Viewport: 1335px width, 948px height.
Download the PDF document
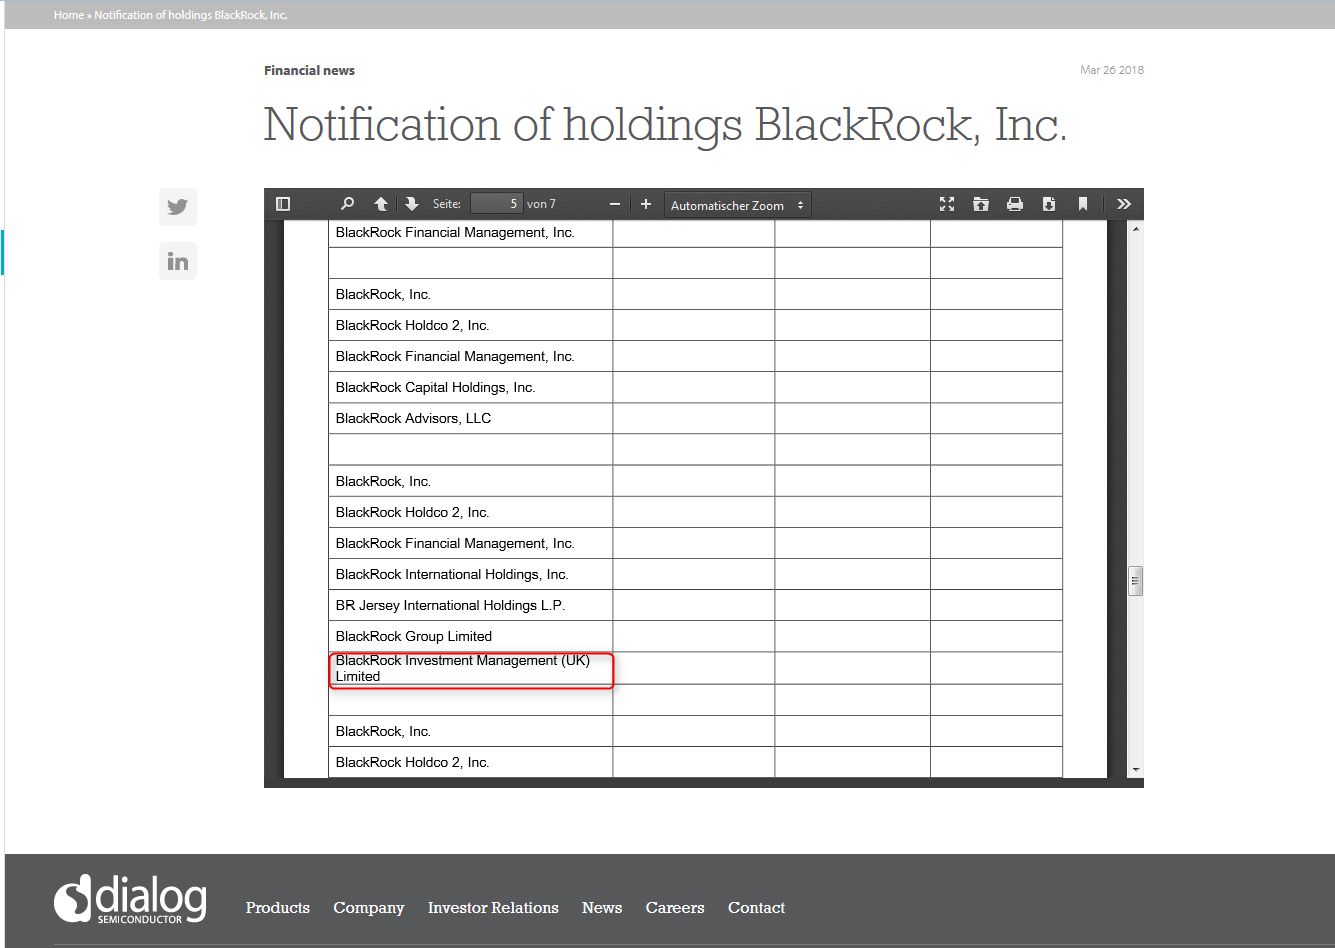click(1049, 204)
